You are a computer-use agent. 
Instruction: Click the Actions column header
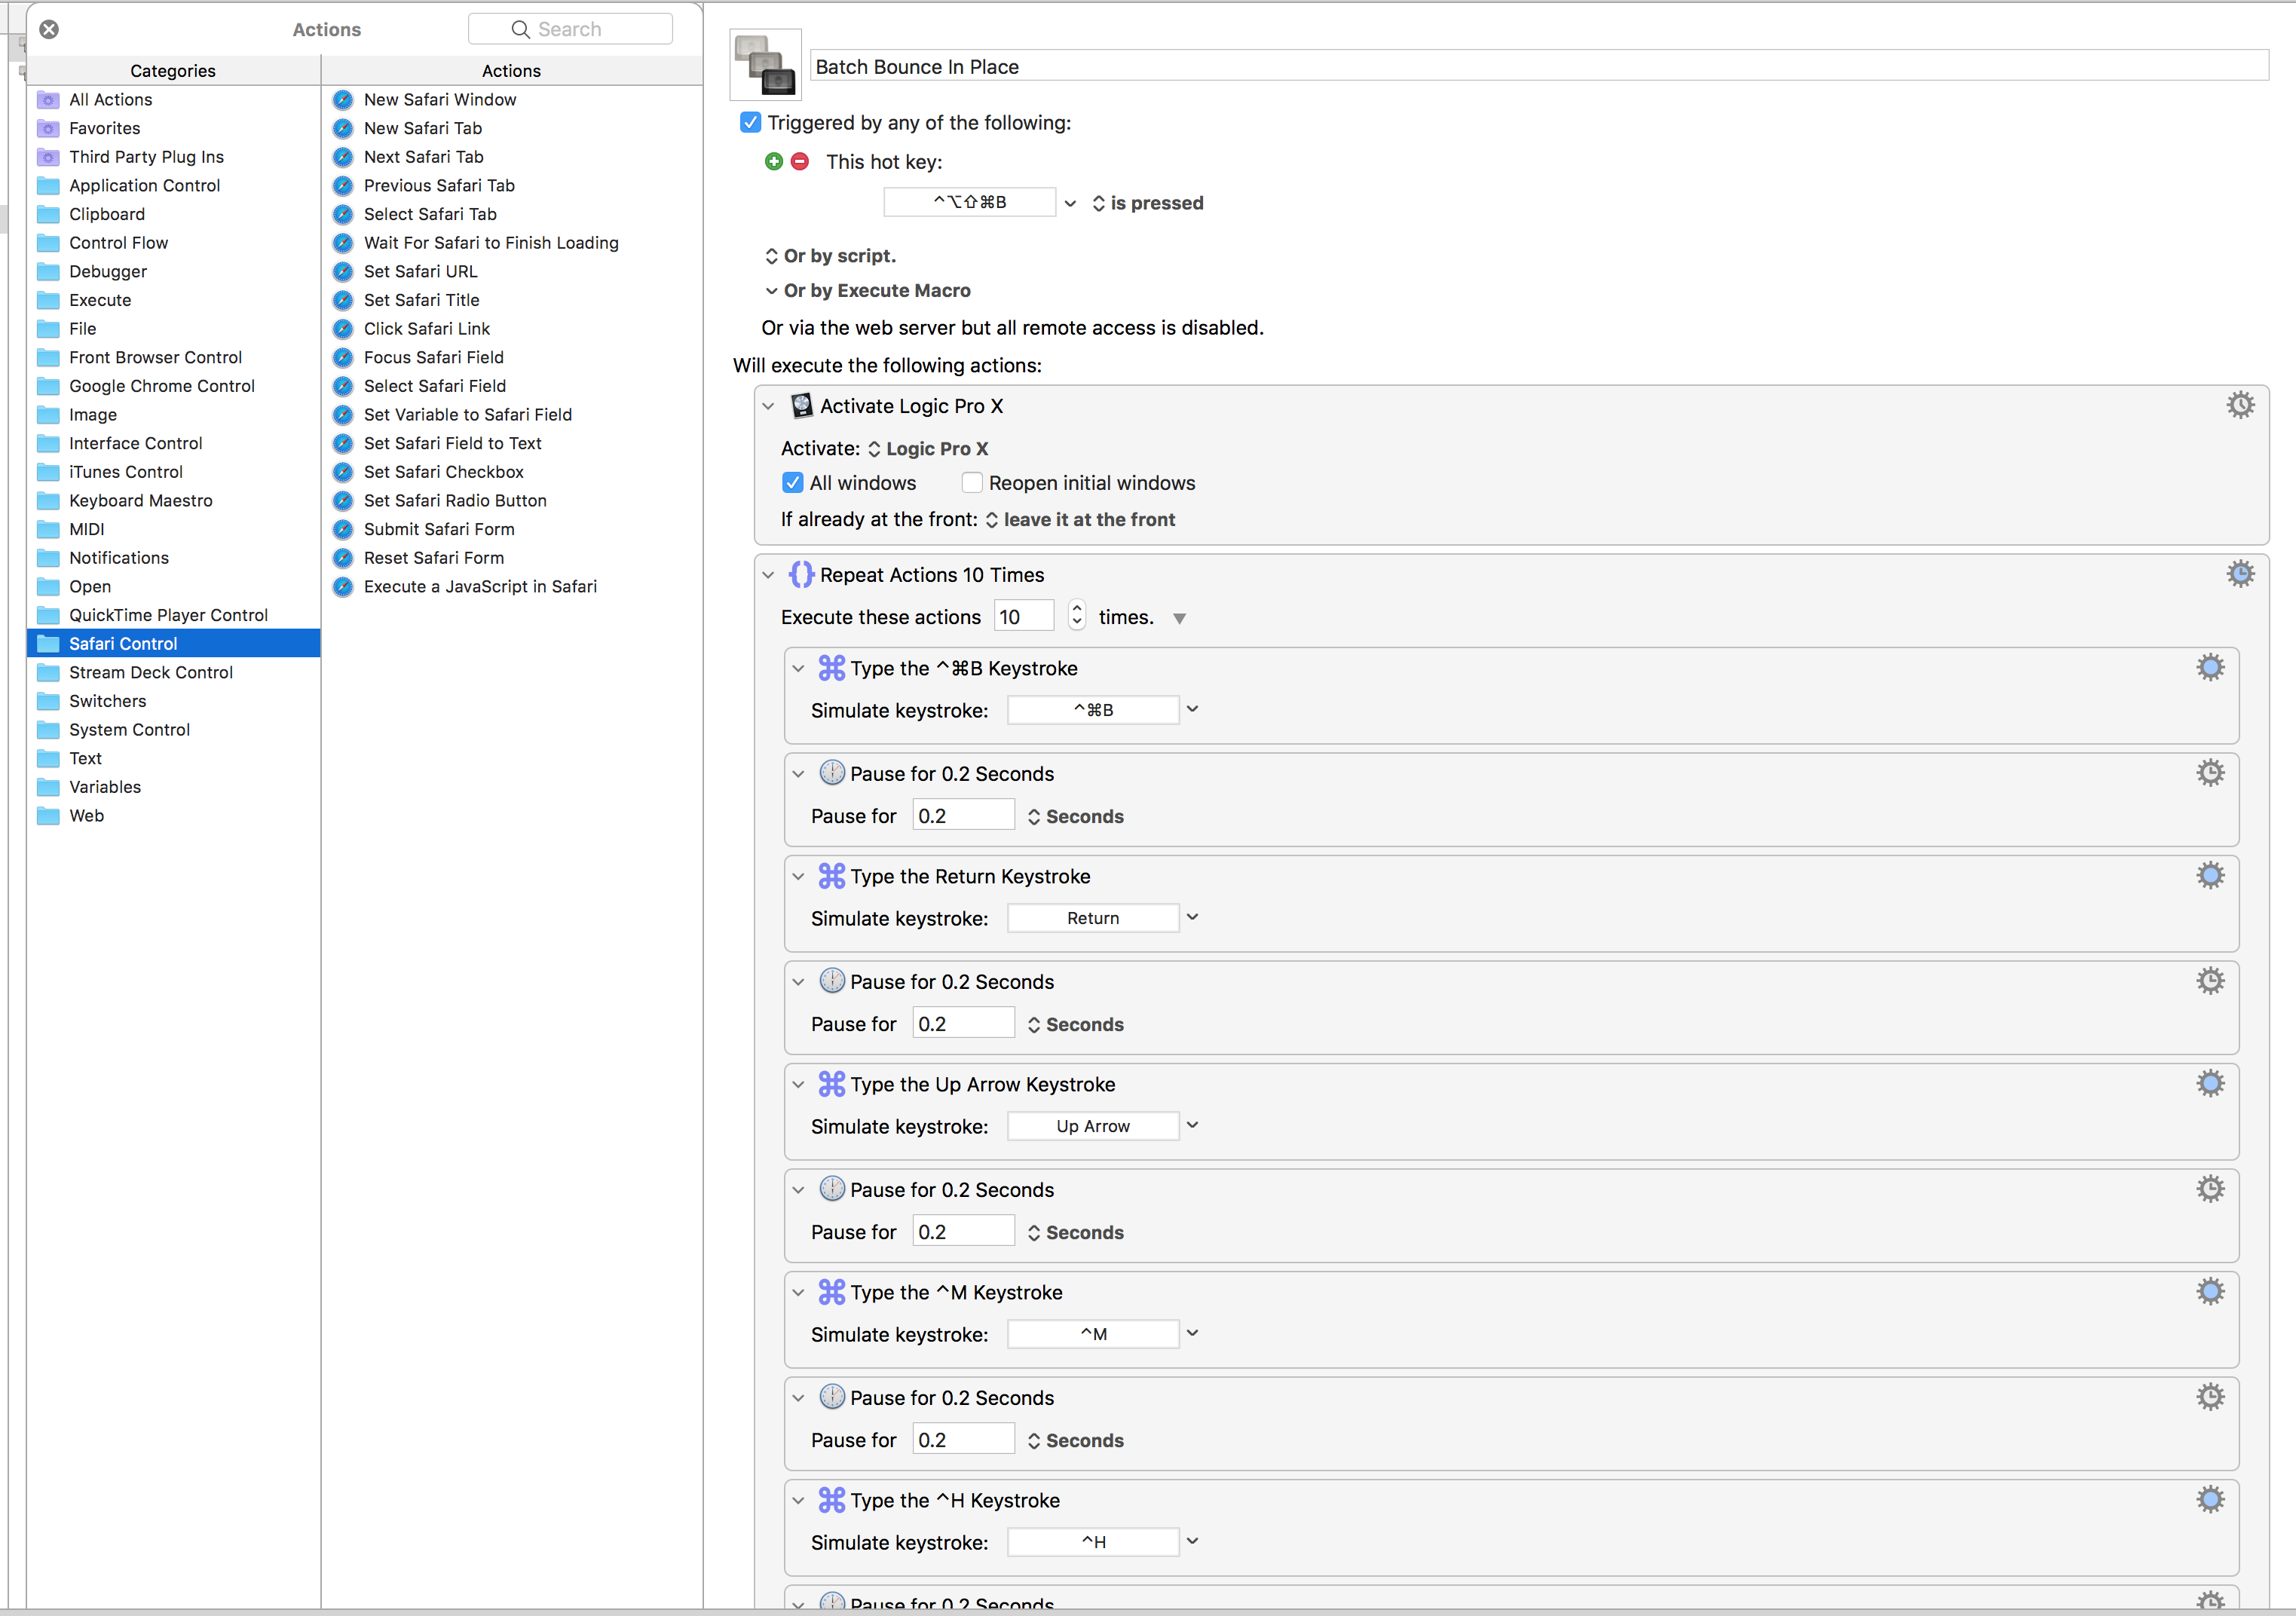click(x=512, y=70)
